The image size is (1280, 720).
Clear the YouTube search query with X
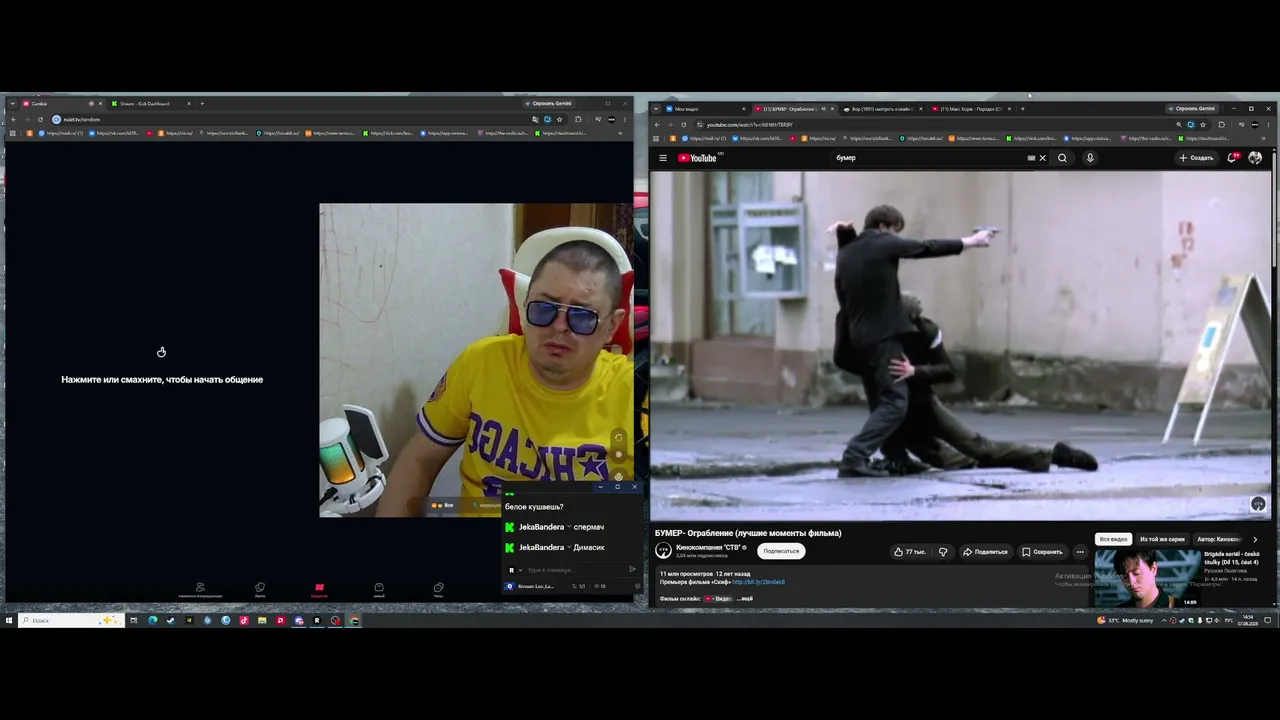1043,158
